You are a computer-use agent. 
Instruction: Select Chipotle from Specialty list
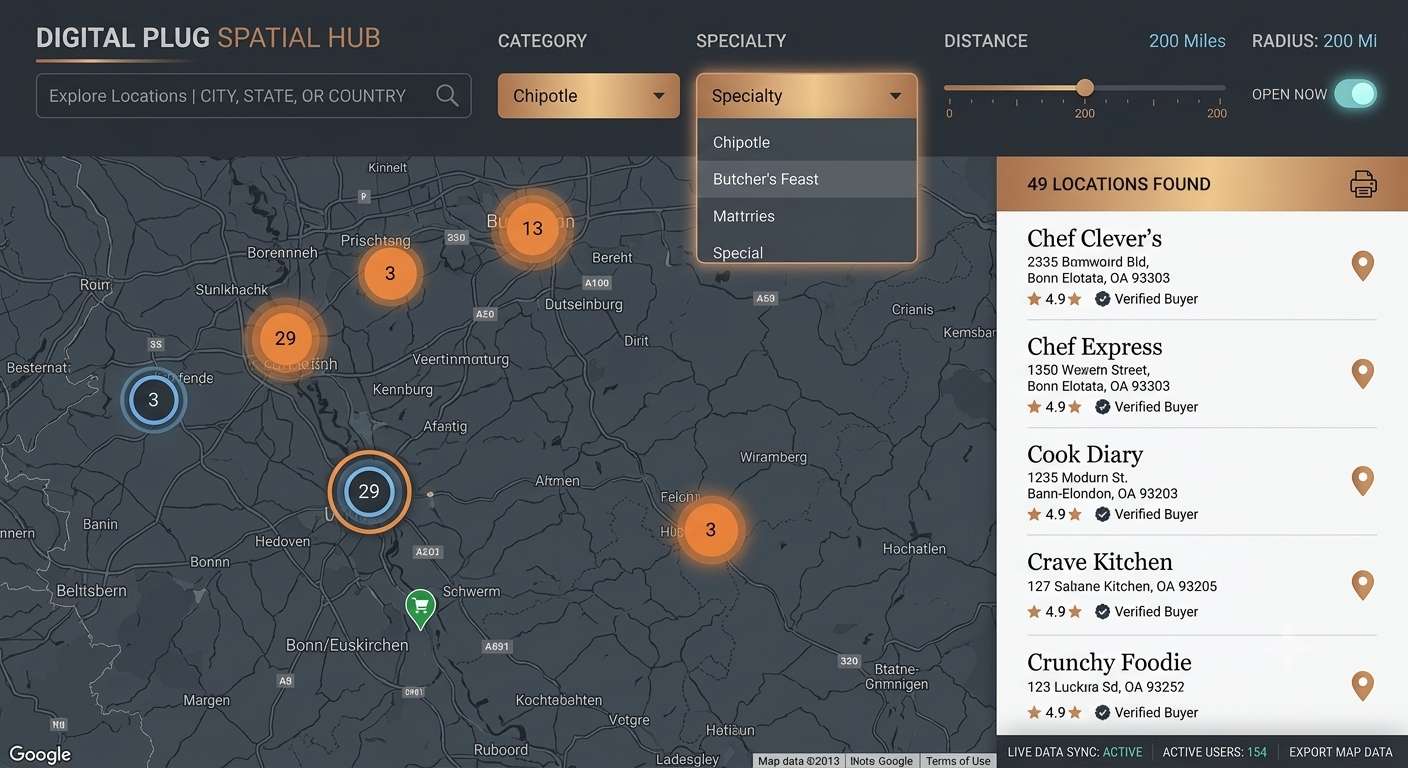(x=807, y=142)
